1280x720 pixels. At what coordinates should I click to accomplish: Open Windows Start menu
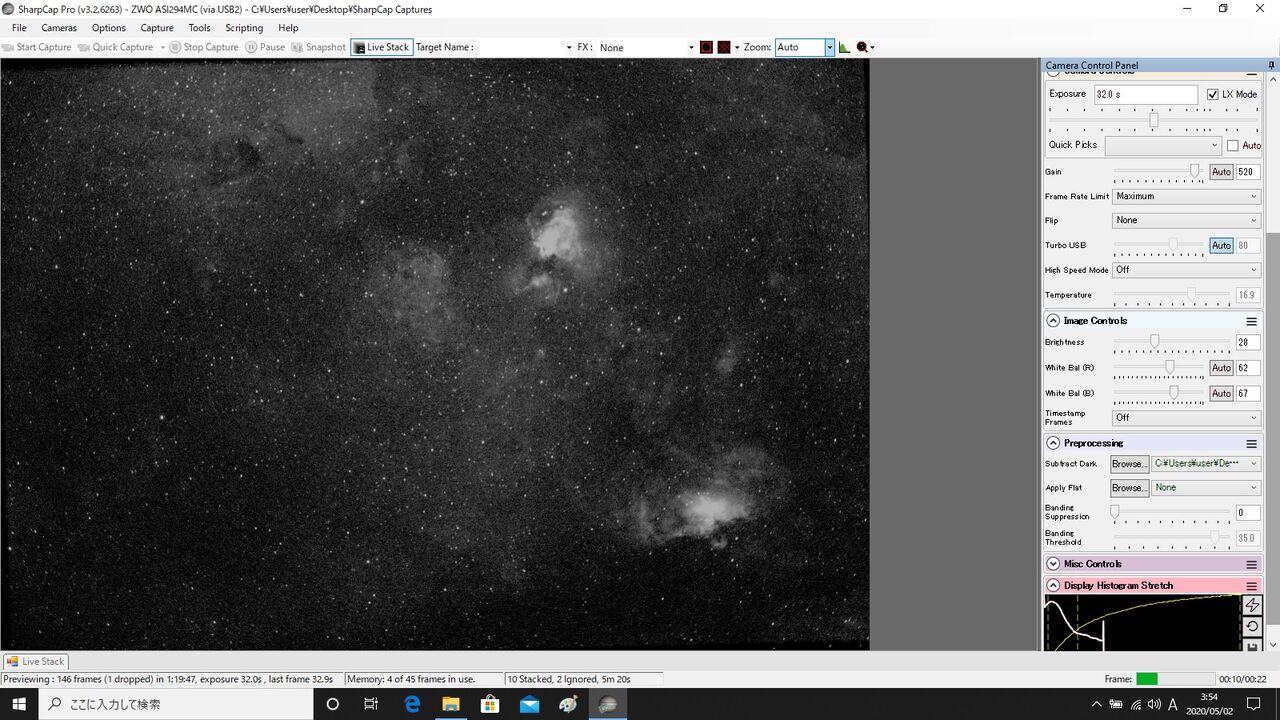click(19, 704)
